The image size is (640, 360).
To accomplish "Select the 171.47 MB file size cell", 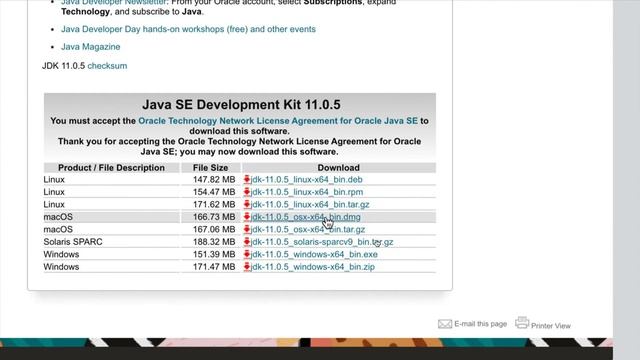I will pos(214,267).
